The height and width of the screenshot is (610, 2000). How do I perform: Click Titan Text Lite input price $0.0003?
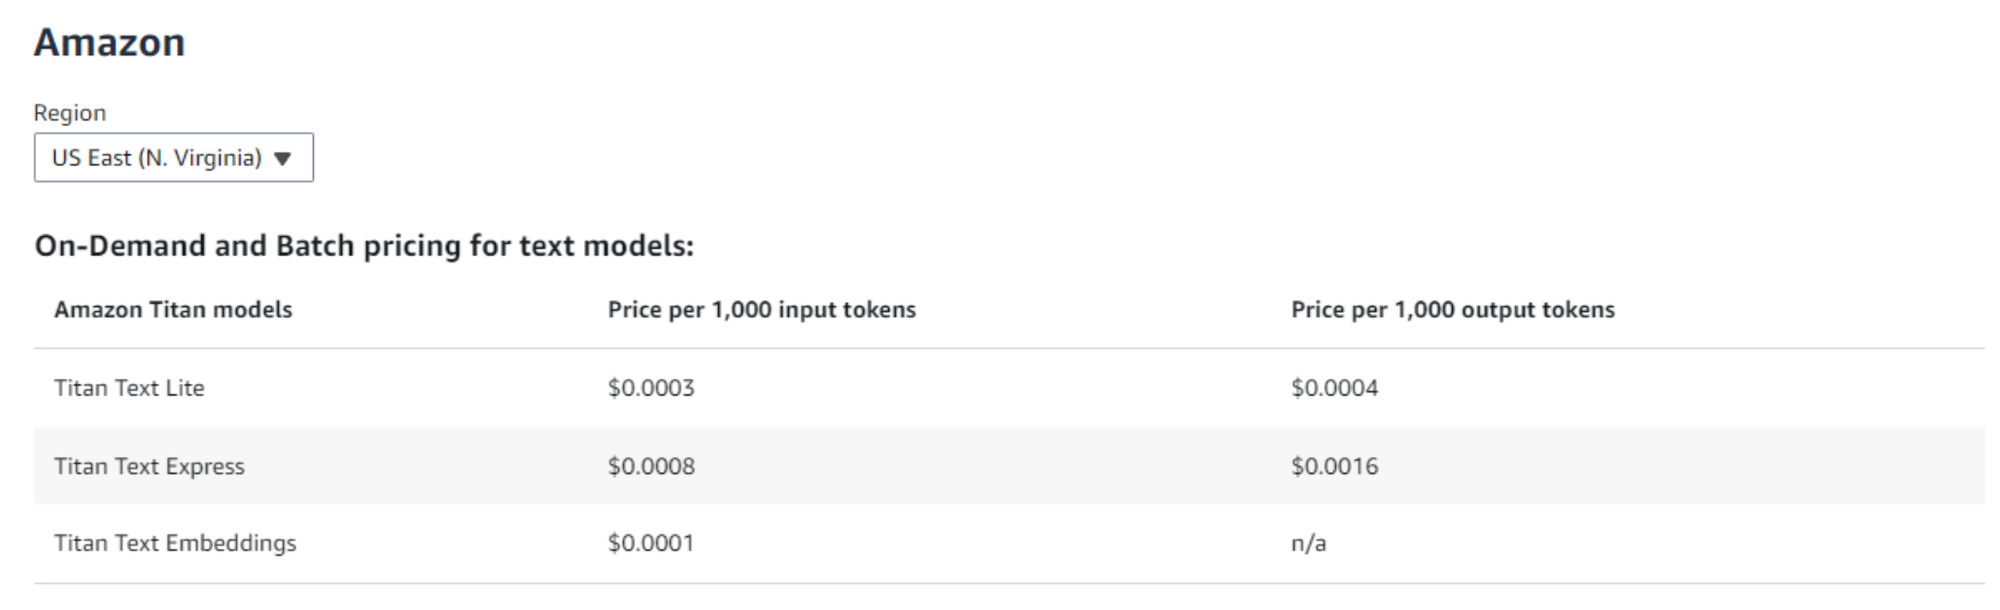click(651, 388)
